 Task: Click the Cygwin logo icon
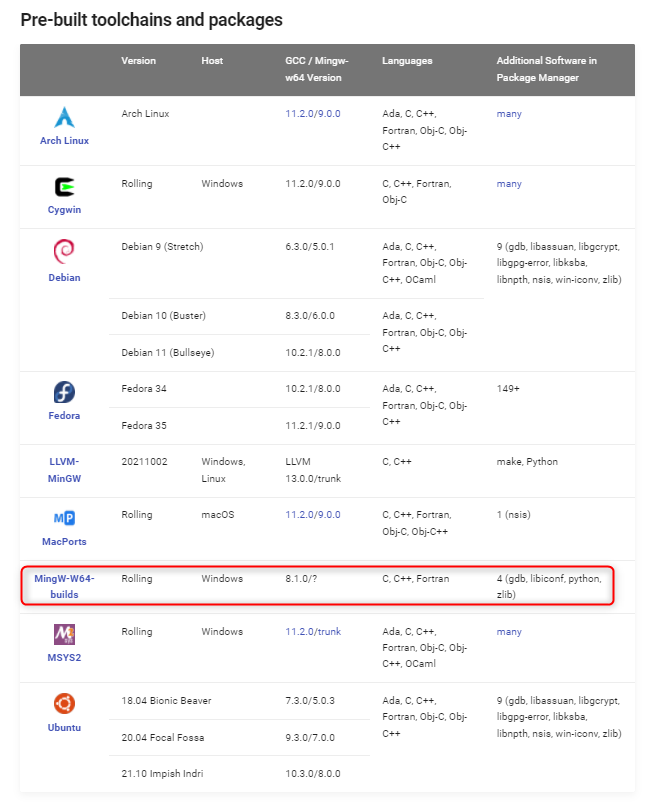tap(65, 187)
